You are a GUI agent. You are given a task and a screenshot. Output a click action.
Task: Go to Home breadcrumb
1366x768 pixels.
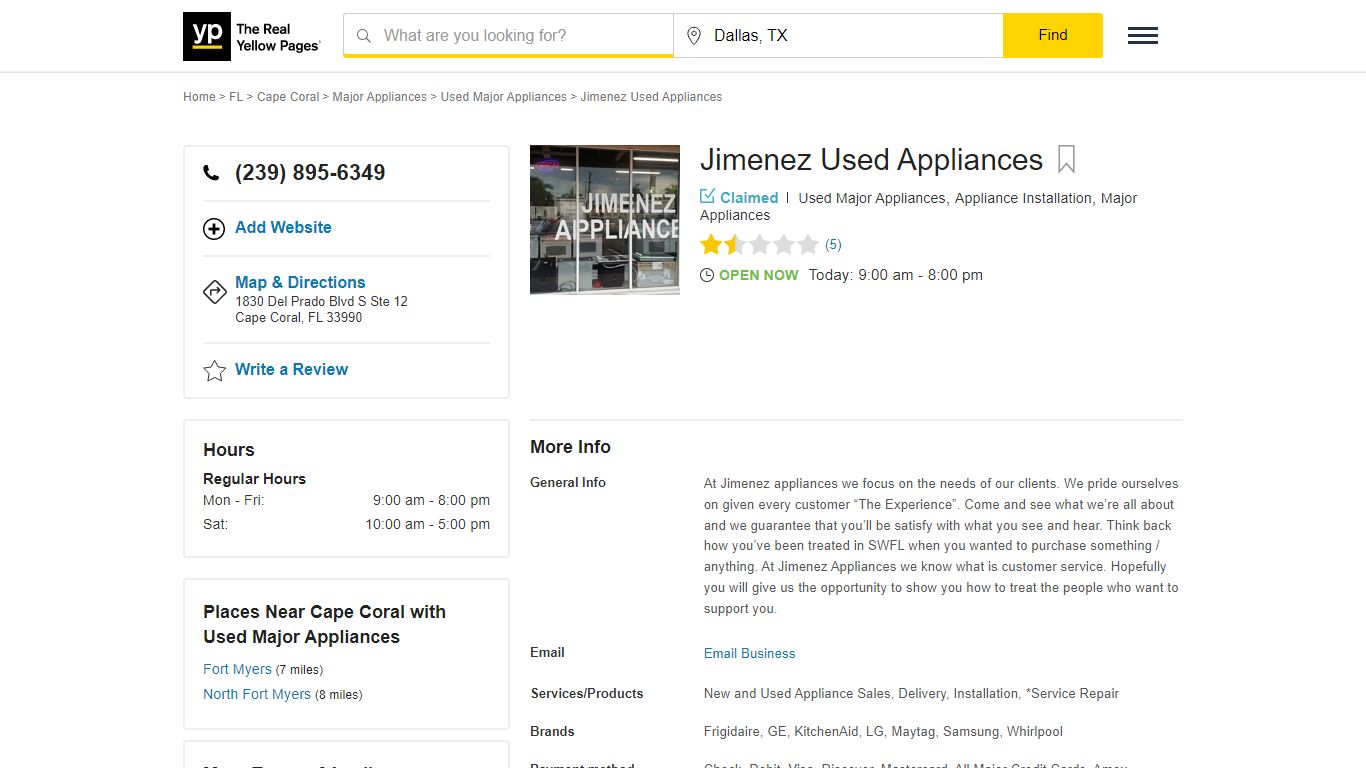199,97
